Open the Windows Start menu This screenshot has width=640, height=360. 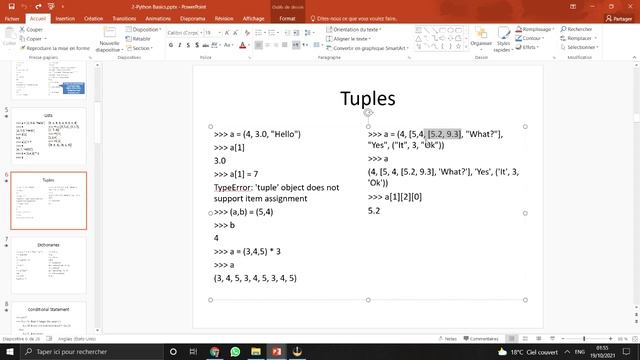(x=10, y=351)
